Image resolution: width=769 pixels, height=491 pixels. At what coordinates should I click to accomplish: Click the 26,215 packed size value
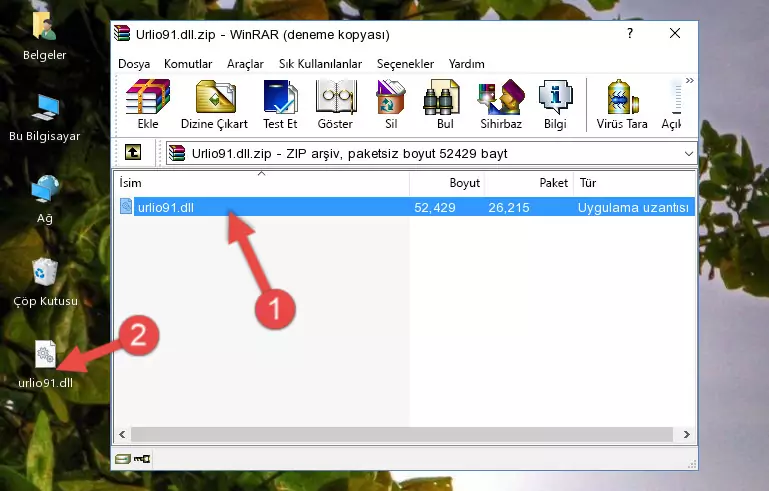(509, 207)
